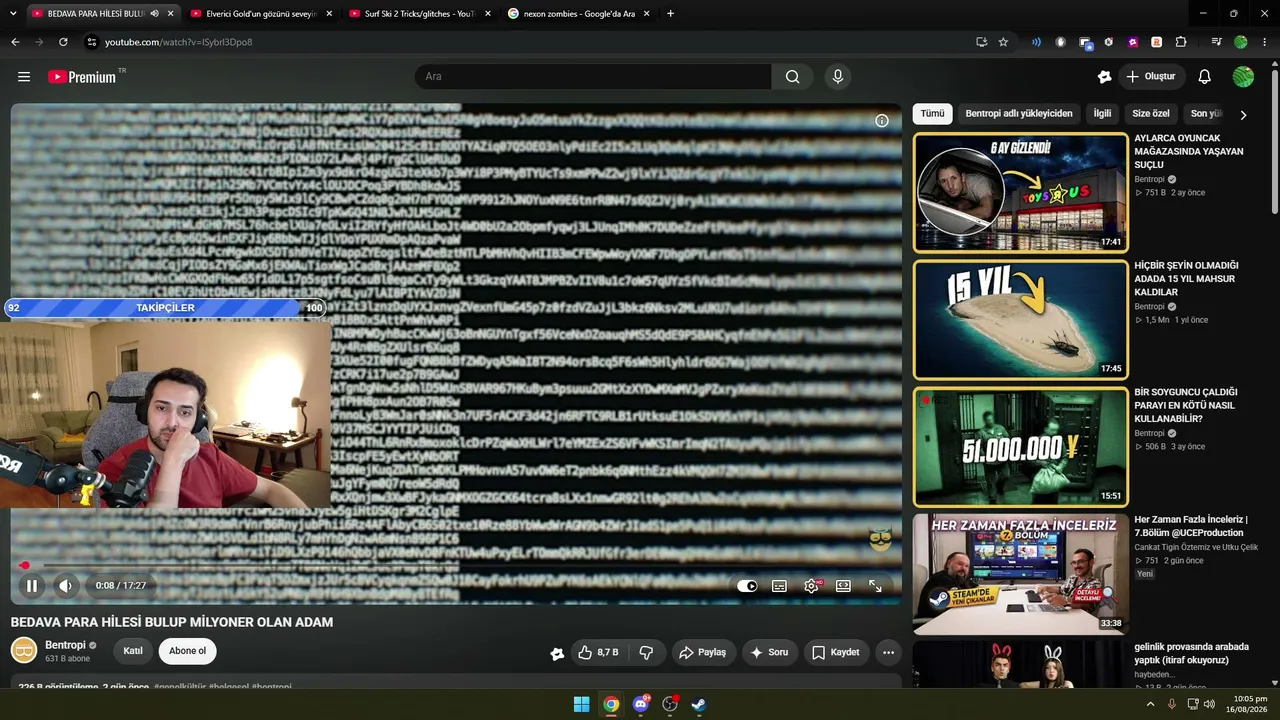Click the Katıl join button
The width and height of the screenshot is (1280, 720).
tap(133, 651)
